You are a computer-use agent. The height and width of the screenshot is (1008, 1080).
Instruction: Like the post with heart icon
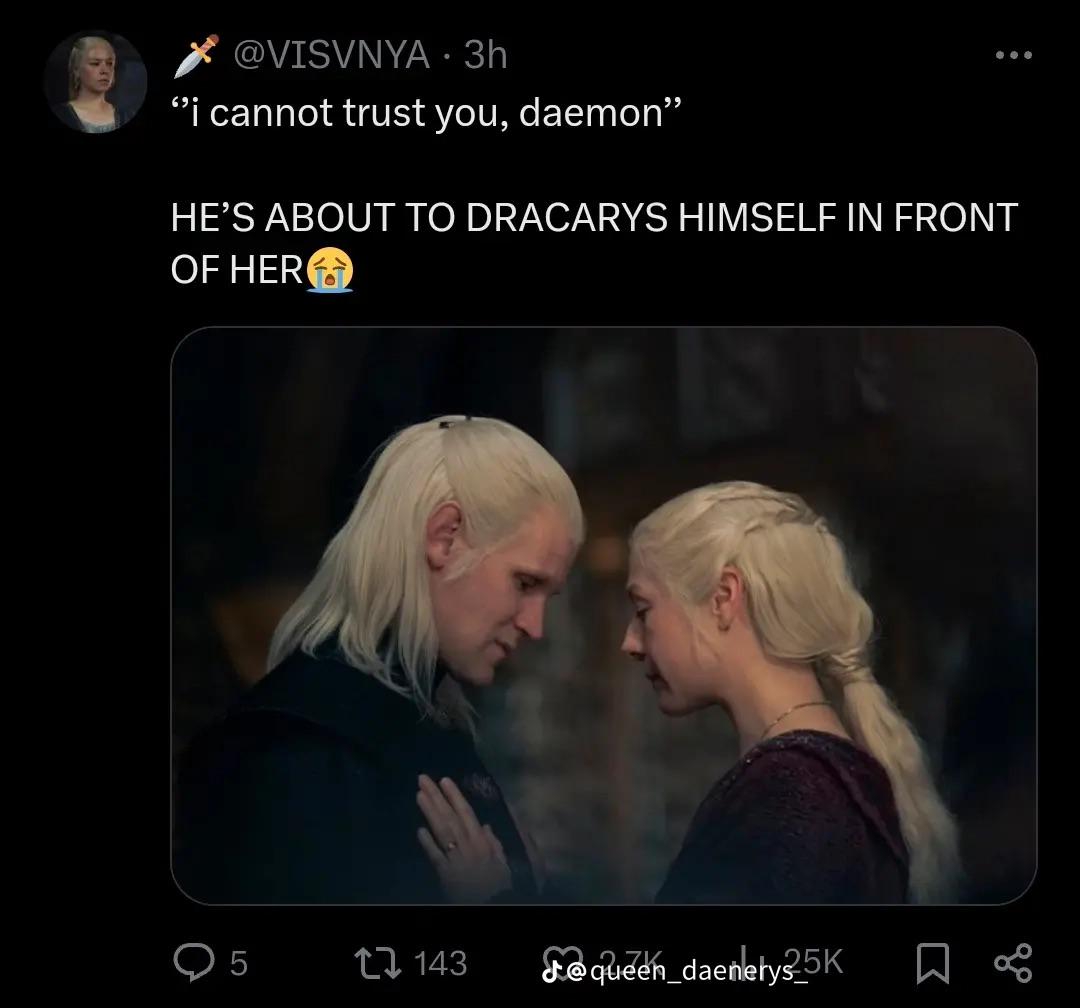[561, 960]
